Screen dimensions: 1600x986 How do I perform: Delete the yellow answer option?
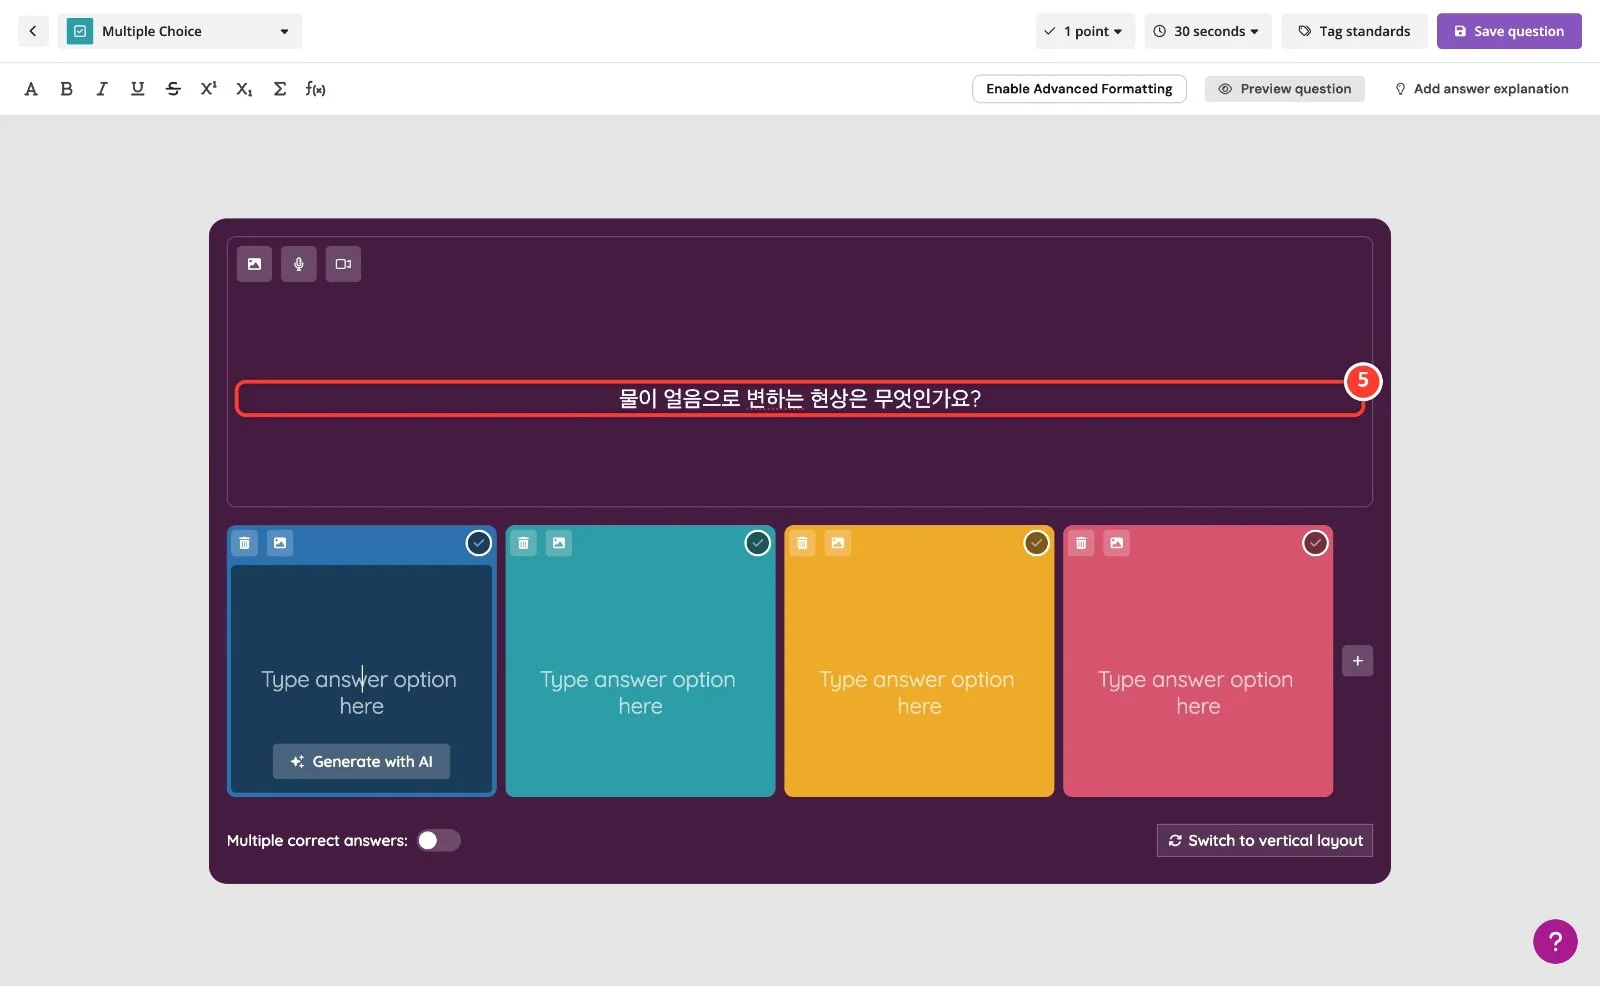(x=802, y=543)
